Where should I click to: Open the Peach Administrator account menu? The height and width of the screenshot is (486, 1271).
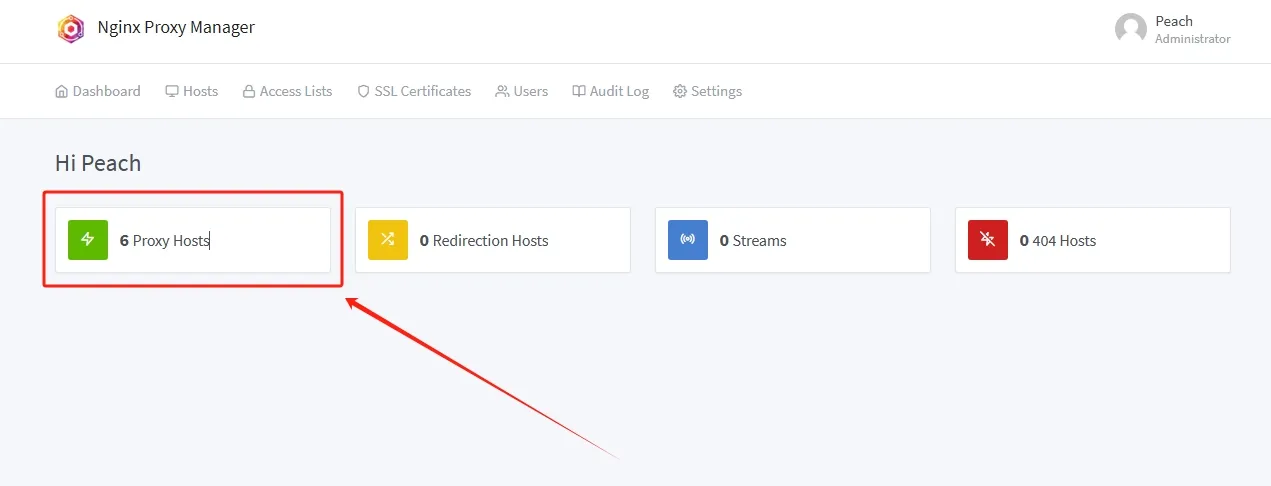1173,29
